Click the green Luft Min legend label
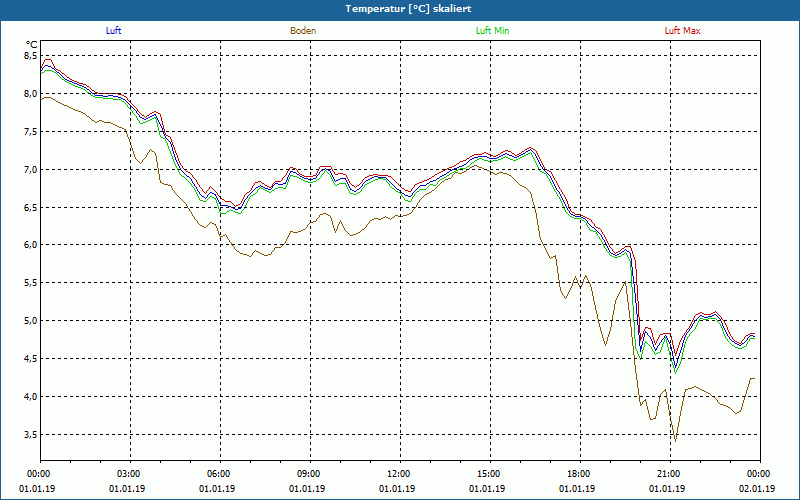 [x=492, y=31]
